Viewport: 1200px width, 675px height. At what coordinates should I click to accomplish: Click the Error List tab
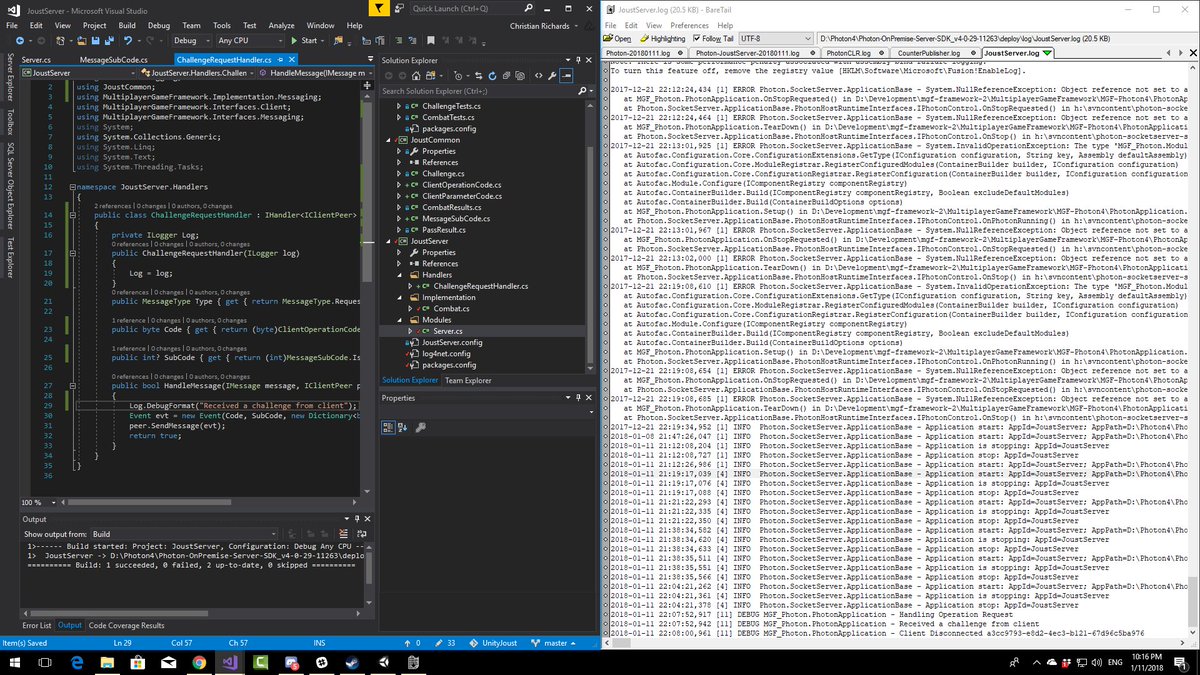37,625
